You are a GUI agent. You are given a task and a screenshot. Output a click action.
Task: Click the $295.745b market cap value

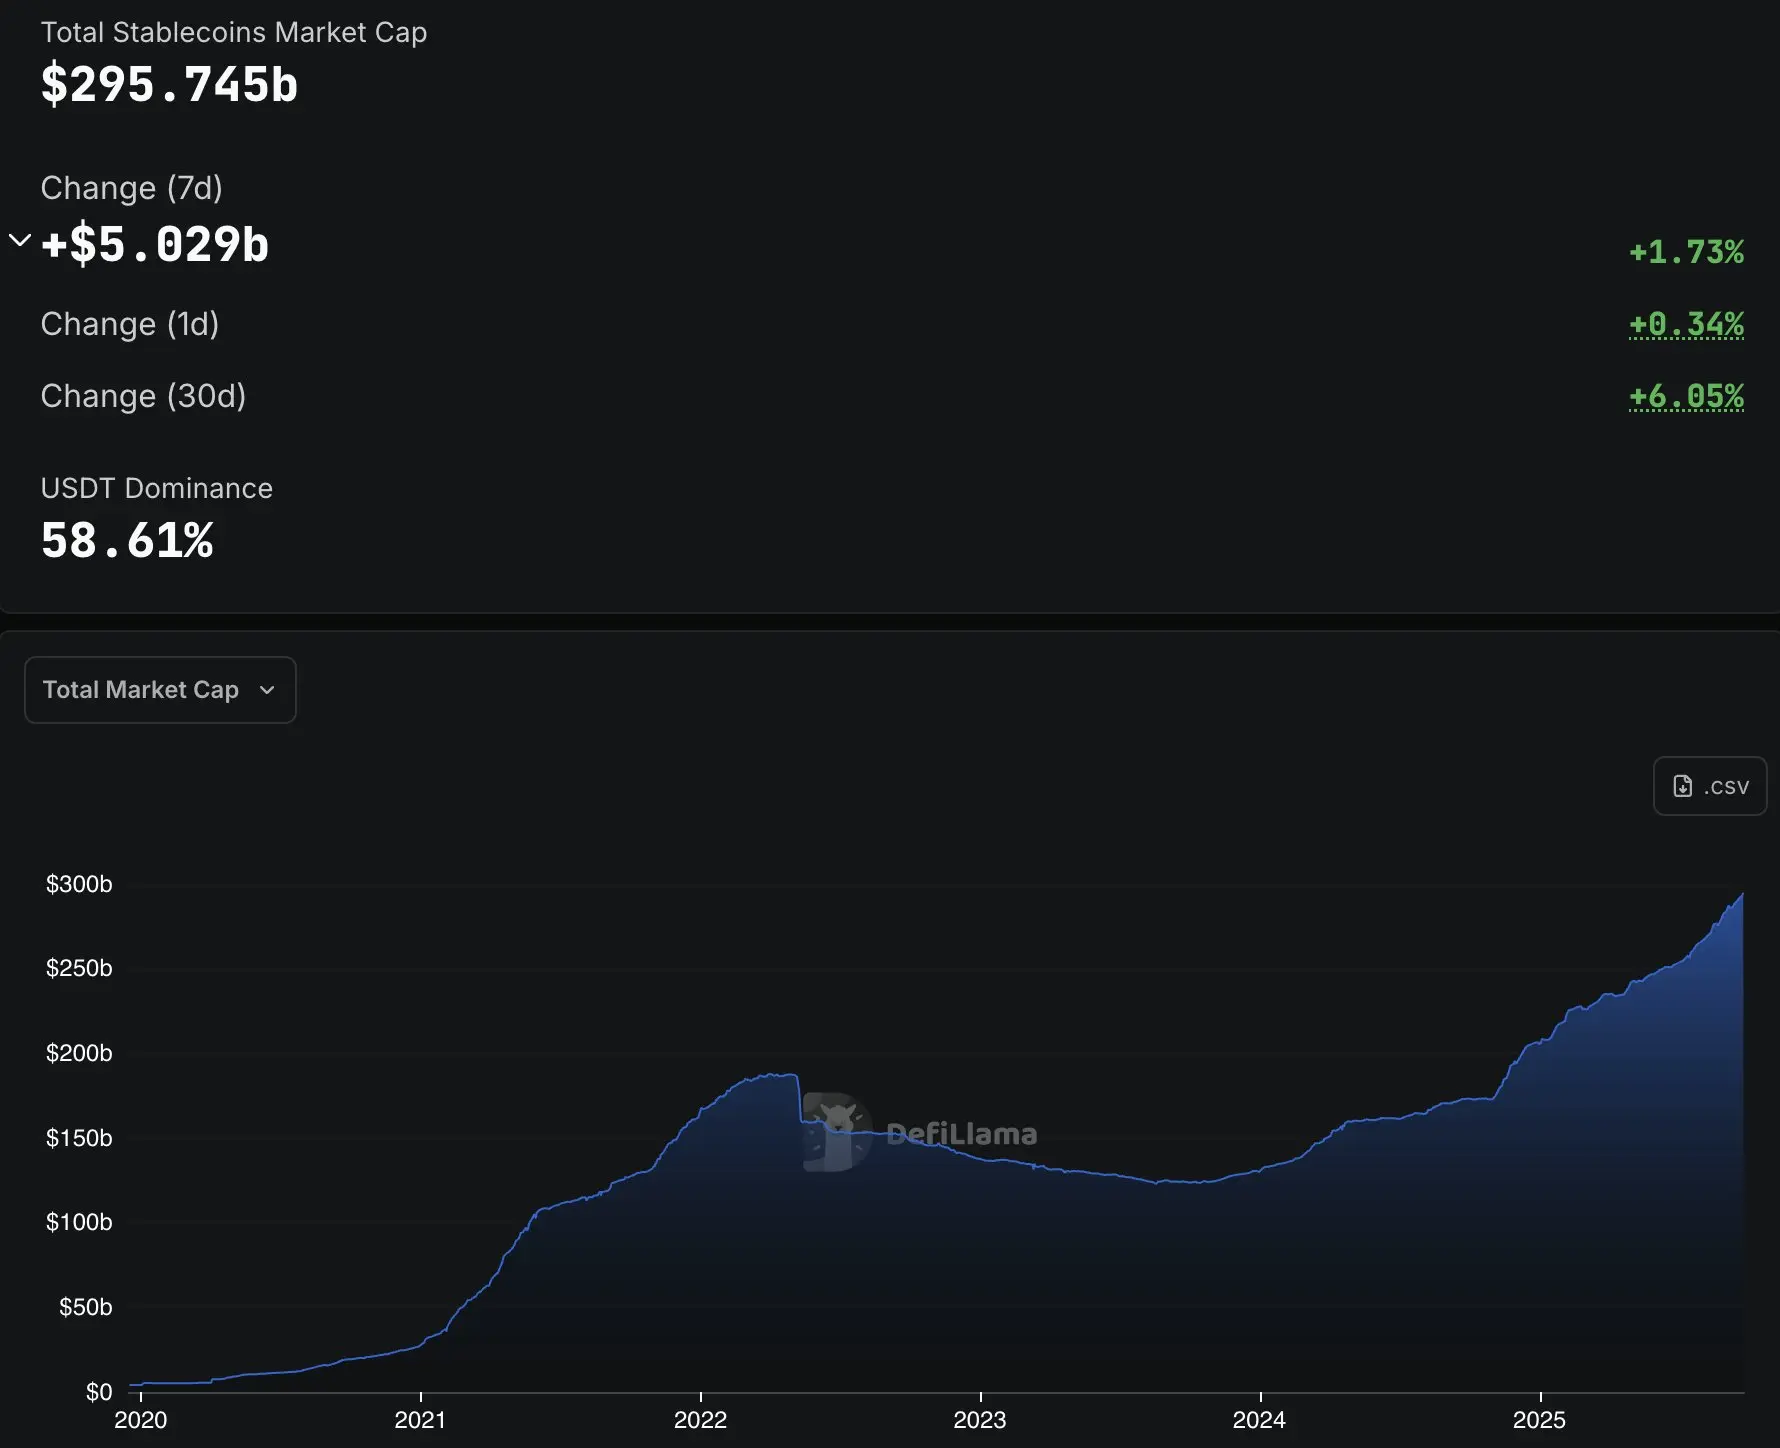tap(169, 84)
